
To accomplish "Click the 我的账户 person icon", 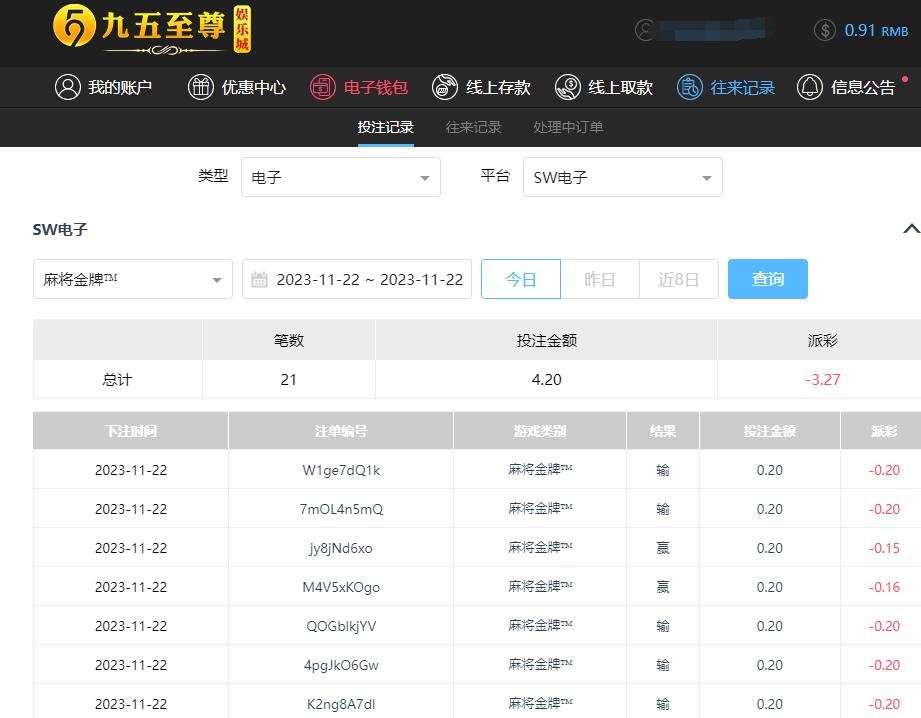I will pyautogui.click(x=67, y=87).
